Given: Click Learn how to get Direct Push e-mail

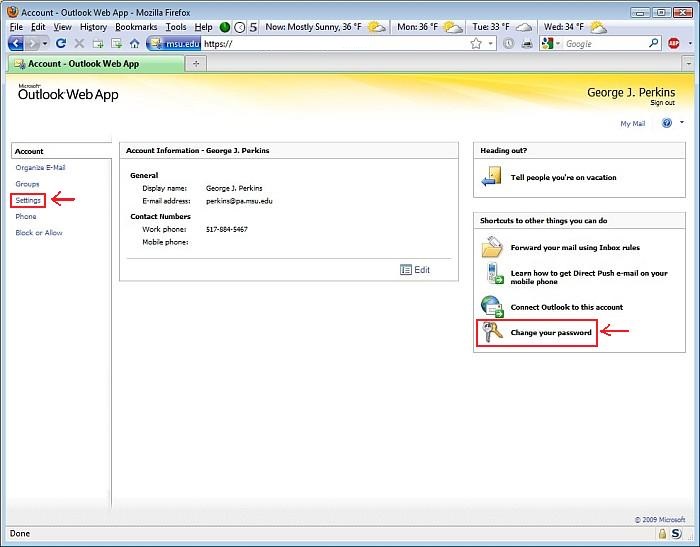Looking at the screenshot, I should point(589,277).
